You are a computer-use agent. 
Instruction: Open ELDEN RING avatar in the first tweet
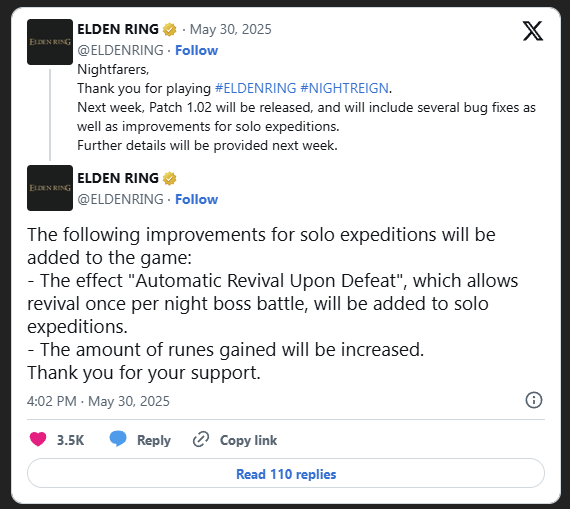[50, 42]
